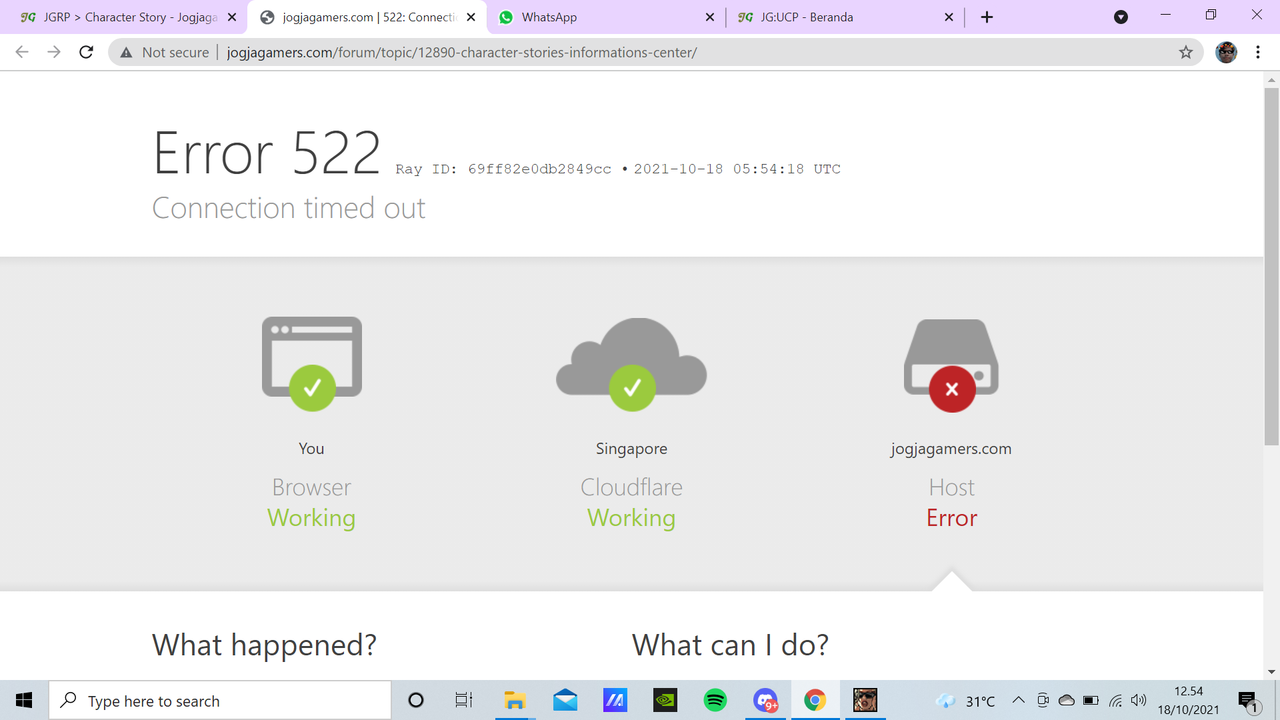Close the WhatsApp tab
The height and width of the screenshot is (720, 1280).
click(710, 17)
